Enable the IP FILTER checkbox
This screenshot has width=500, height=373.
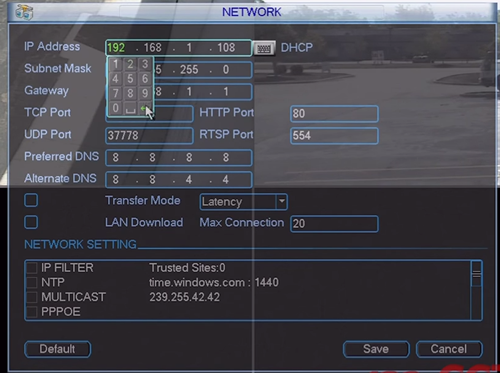pyautogui.click(x=32, y=268)
